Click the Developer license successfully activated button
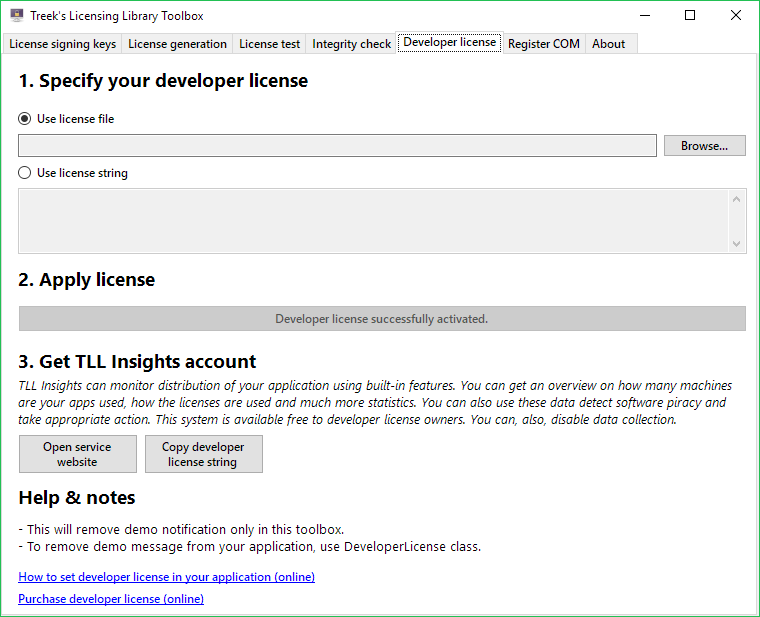 (x=382, y=318)
